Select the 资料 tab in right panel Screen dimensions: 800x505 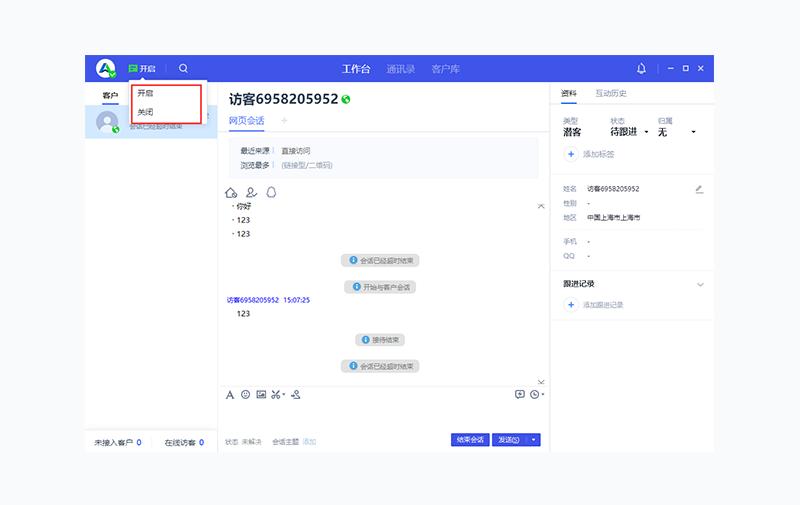pos(568,93)
